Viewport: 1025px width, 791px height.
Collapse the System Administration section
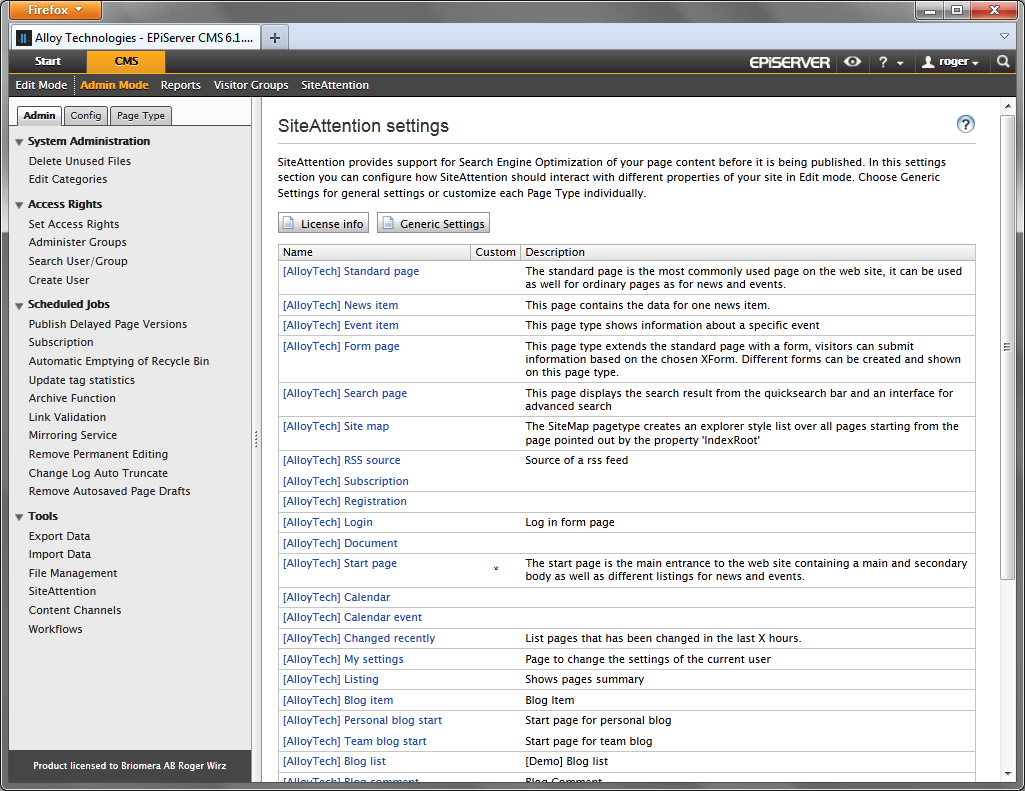click(x=20, y=142)
